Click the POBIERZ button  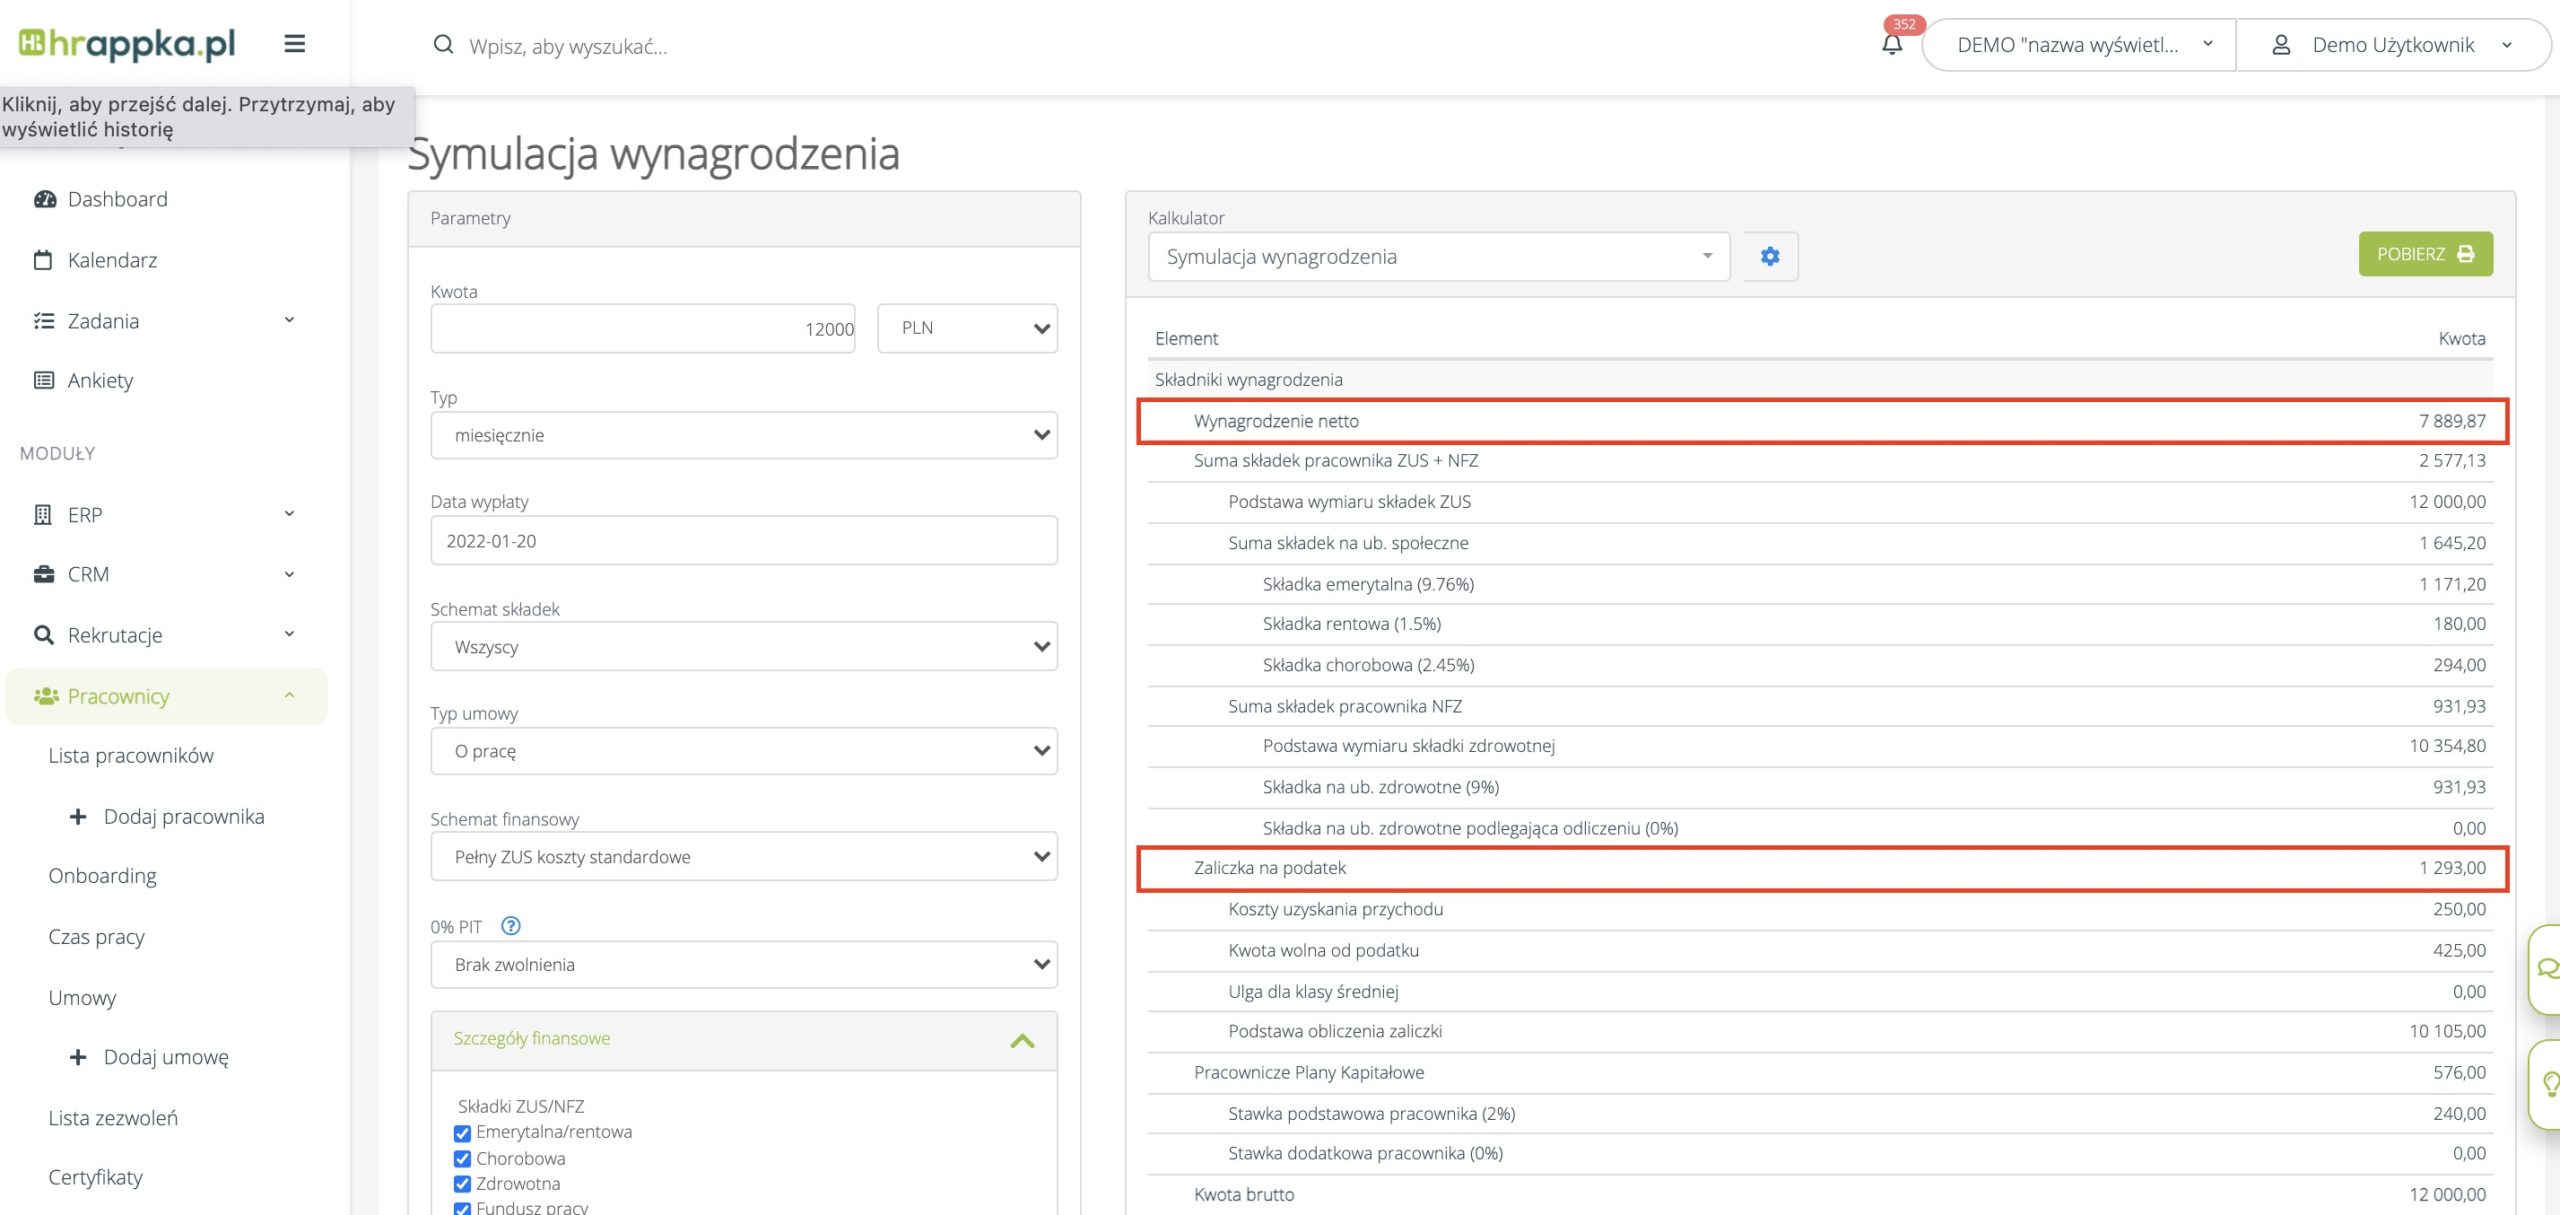pyautogui.click(x=2424, y=254)
